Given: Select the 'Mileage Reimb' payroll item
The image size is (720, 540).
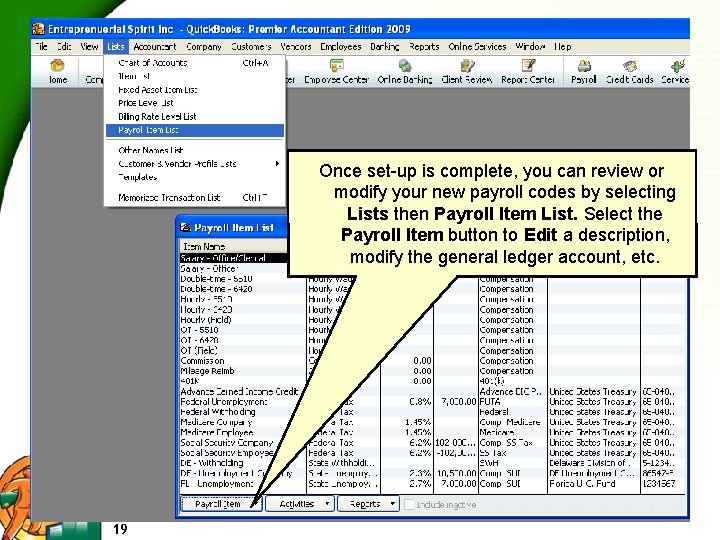Looking at the screenshot, I should 243,371.
